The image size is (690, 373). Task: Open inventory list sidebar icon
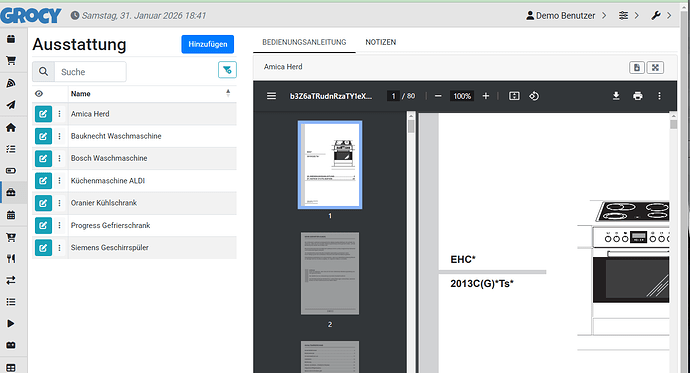pos(11,302)
